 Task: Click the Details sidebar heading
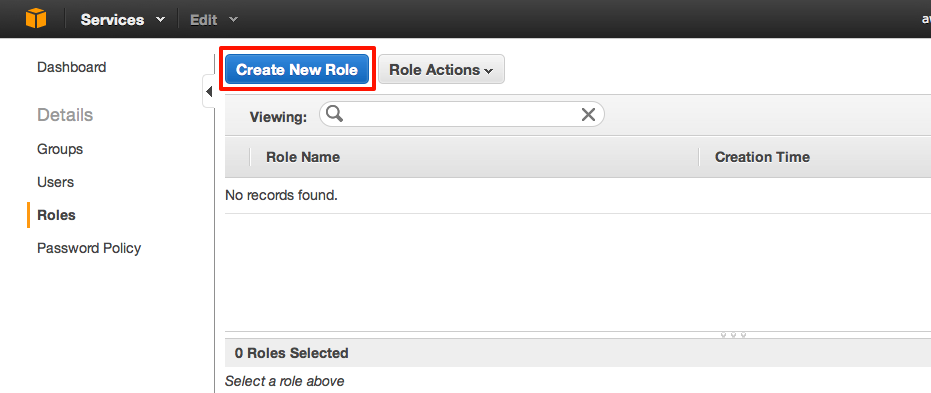point(65,115)
